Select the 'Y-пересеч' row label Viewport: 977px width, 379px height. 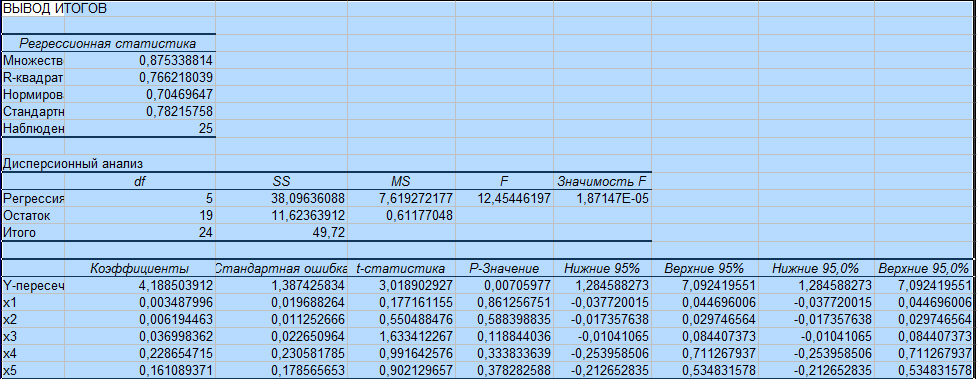point(33,285)
